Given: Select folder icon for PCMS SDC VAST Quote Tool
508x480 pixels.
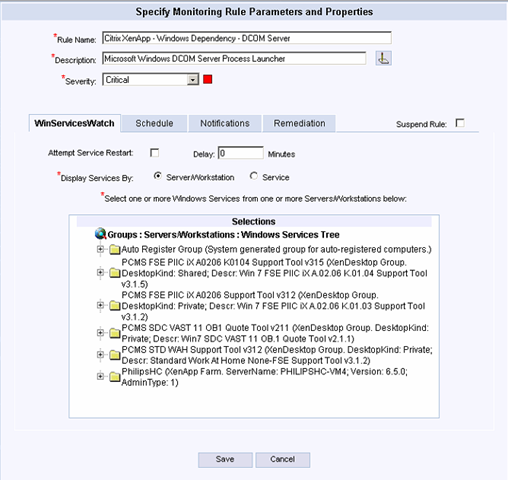Looking at the screenshot, I should pos(115,333).
